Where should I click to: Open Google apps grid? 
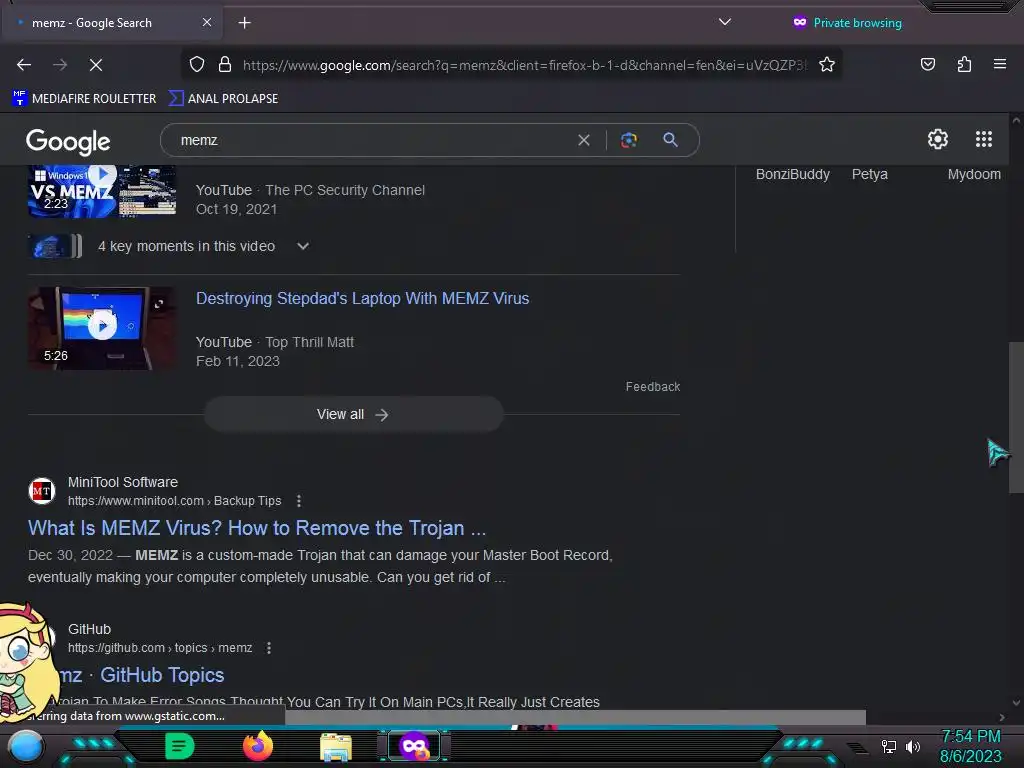coord(984,139)
